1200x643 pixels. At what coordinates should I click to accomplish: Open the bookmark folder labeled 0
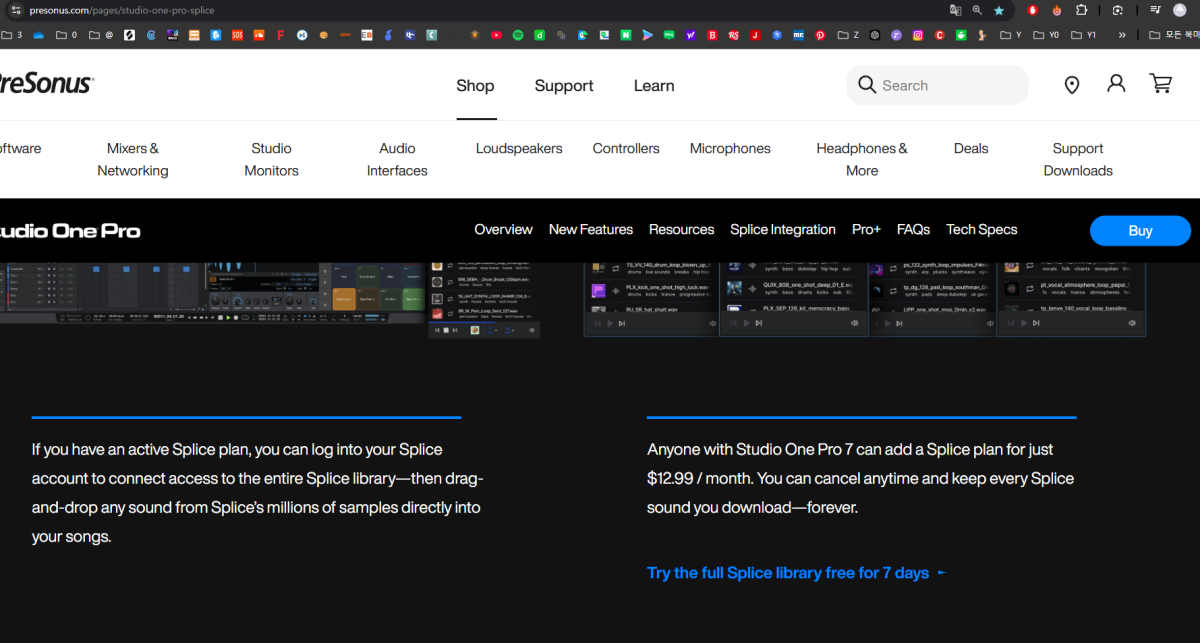click(66, 35)
